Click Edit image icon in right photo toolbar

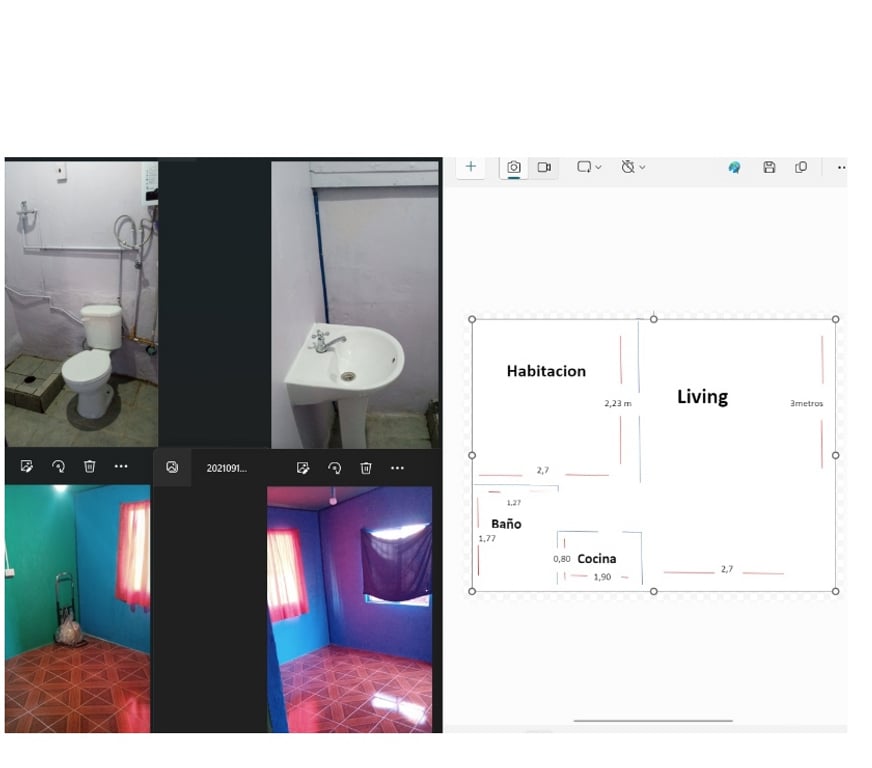coord(303,468)
